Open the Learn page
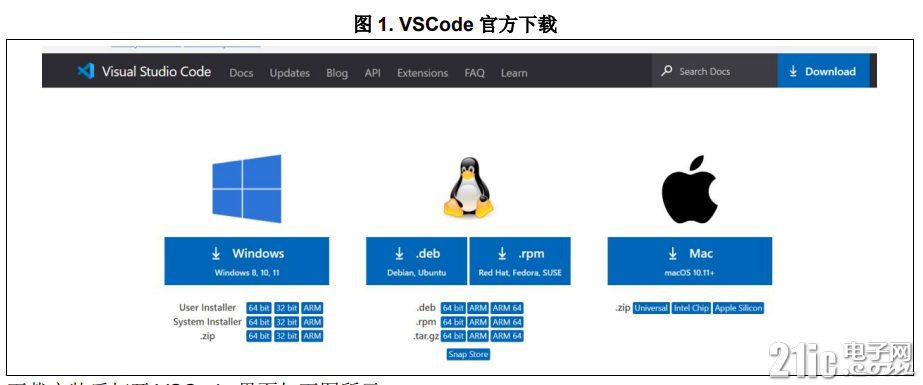 point(514,73)
